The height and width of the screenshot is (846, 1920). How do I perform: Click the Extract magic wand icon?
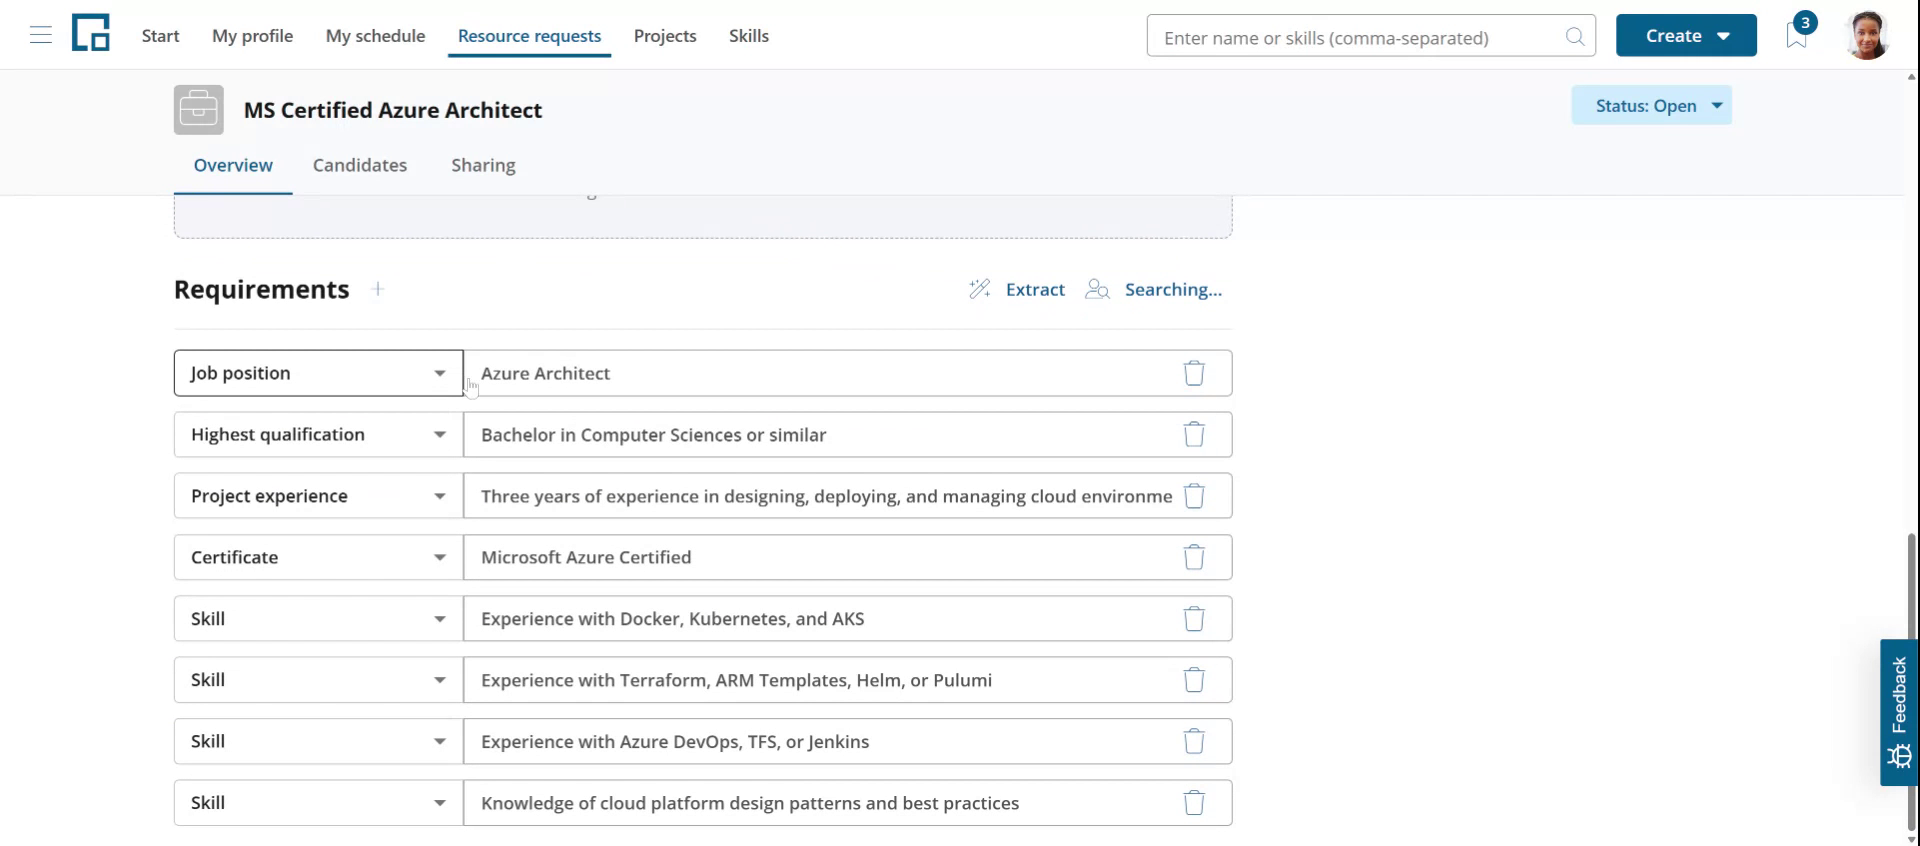(980, 289)
